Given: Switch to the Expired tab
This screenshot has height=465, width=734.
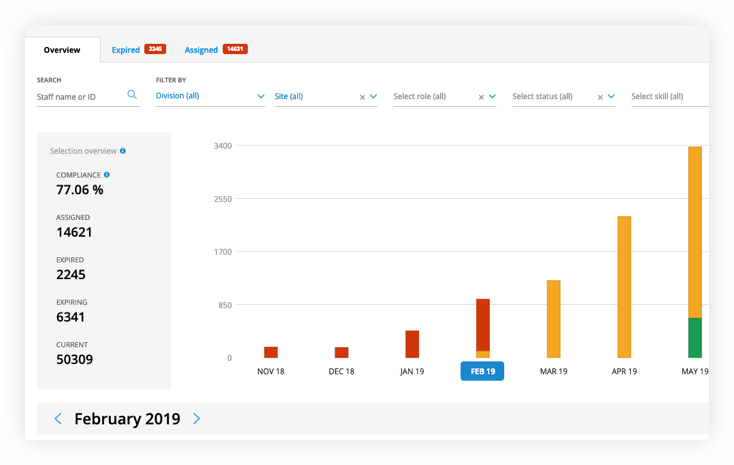Looking at the screenshot, I should pos(126,49).
